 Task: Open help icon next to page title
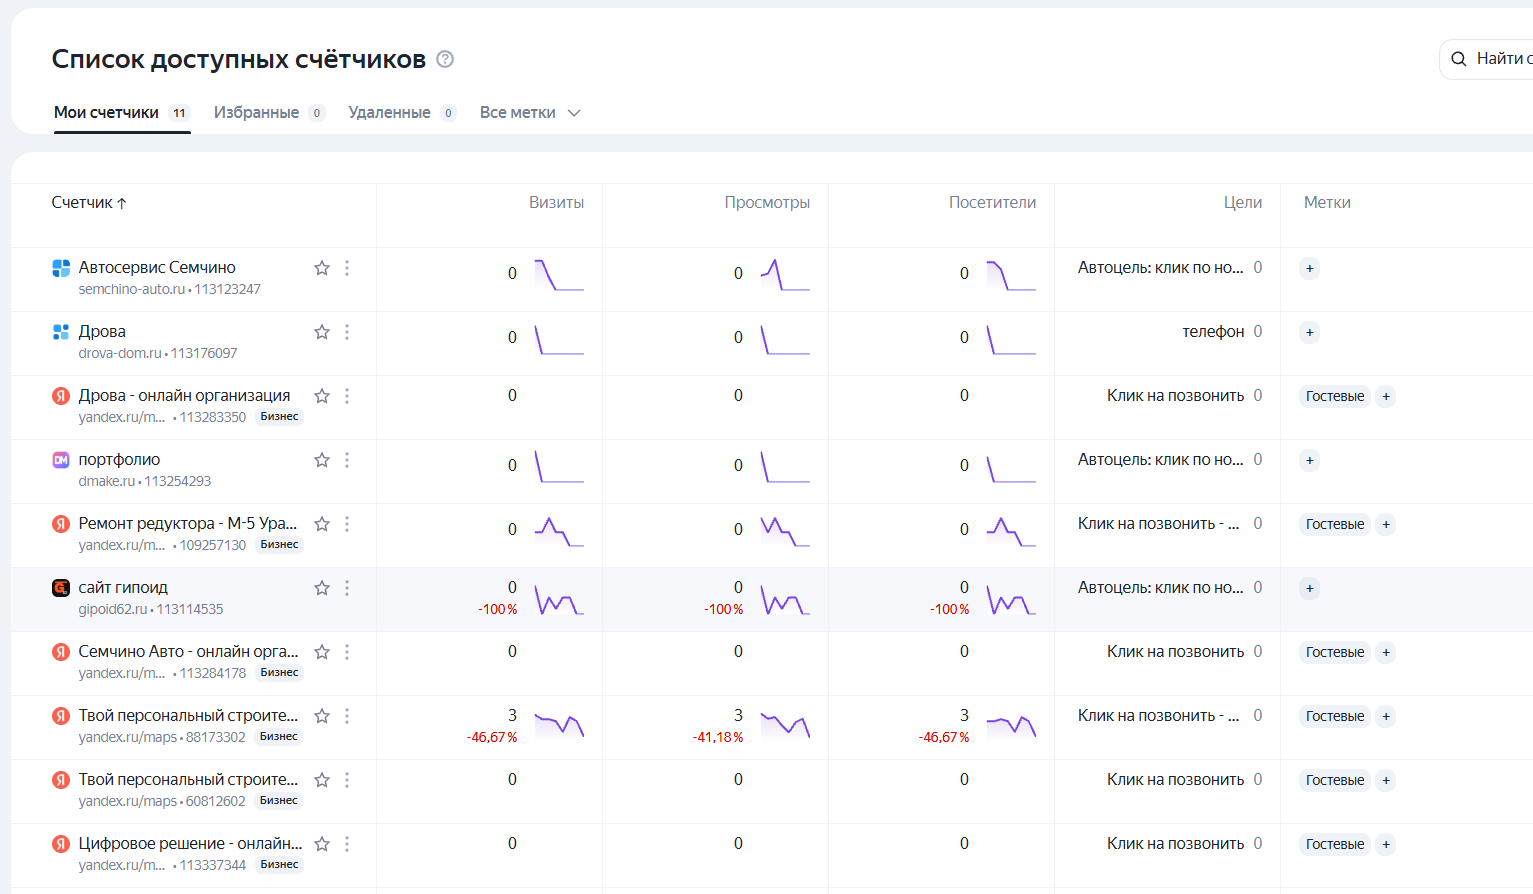445,59
